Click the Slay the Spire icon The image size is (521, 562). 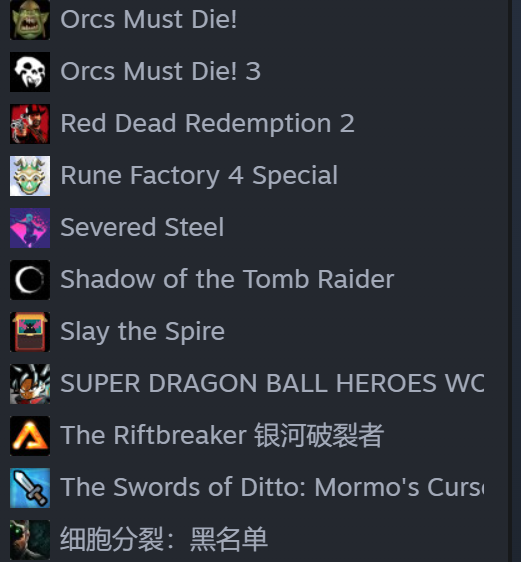[x=30, y=332]
